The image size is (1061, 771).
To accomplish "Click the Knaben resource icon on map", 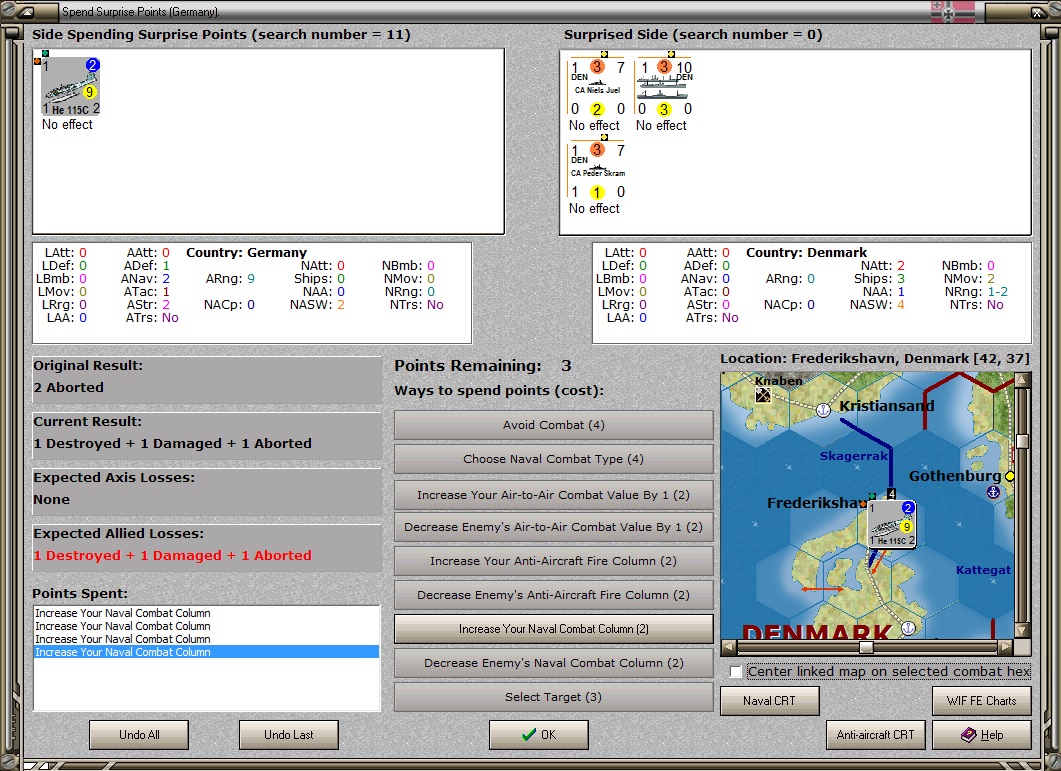I will [x=763, y=395].
